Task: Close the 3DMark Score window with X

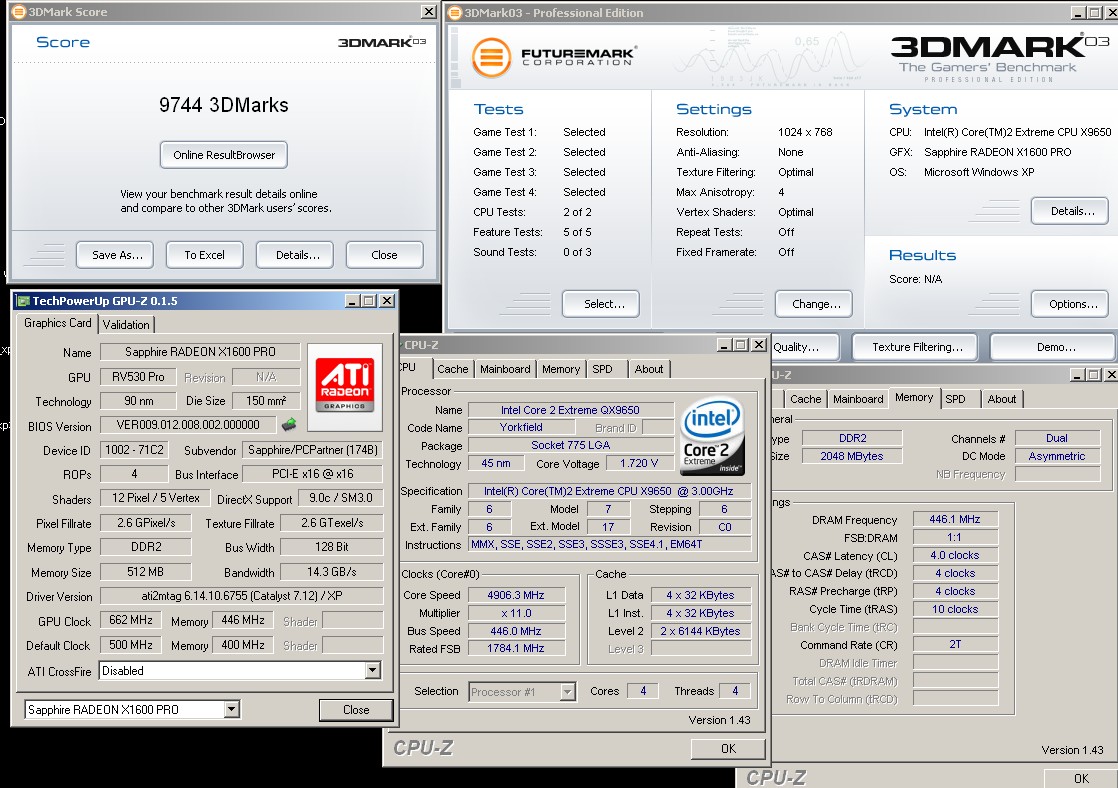Action: [x=429, y=11]
